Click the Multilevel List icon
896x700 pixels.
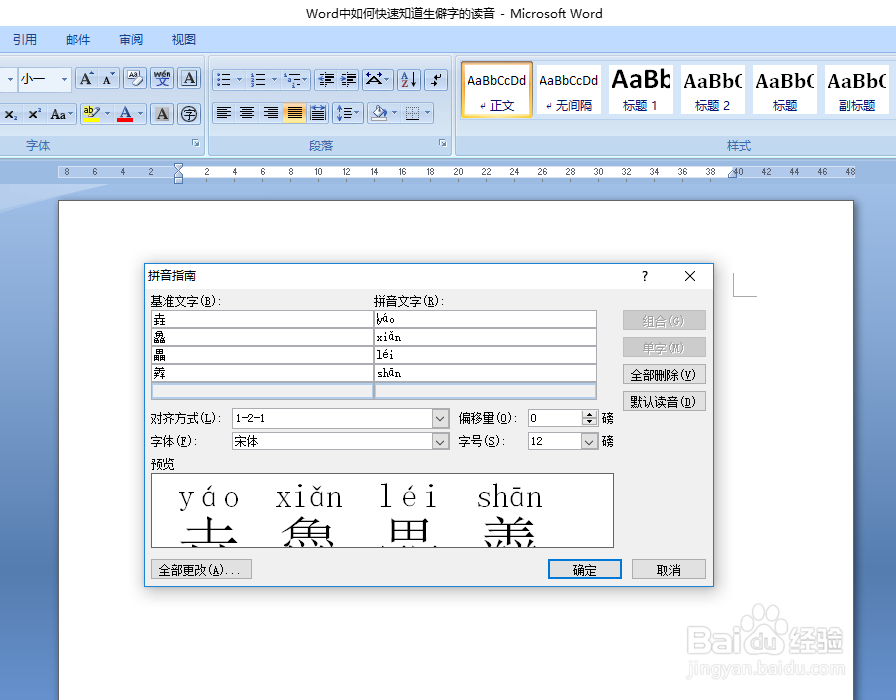[x=293, y=80]
